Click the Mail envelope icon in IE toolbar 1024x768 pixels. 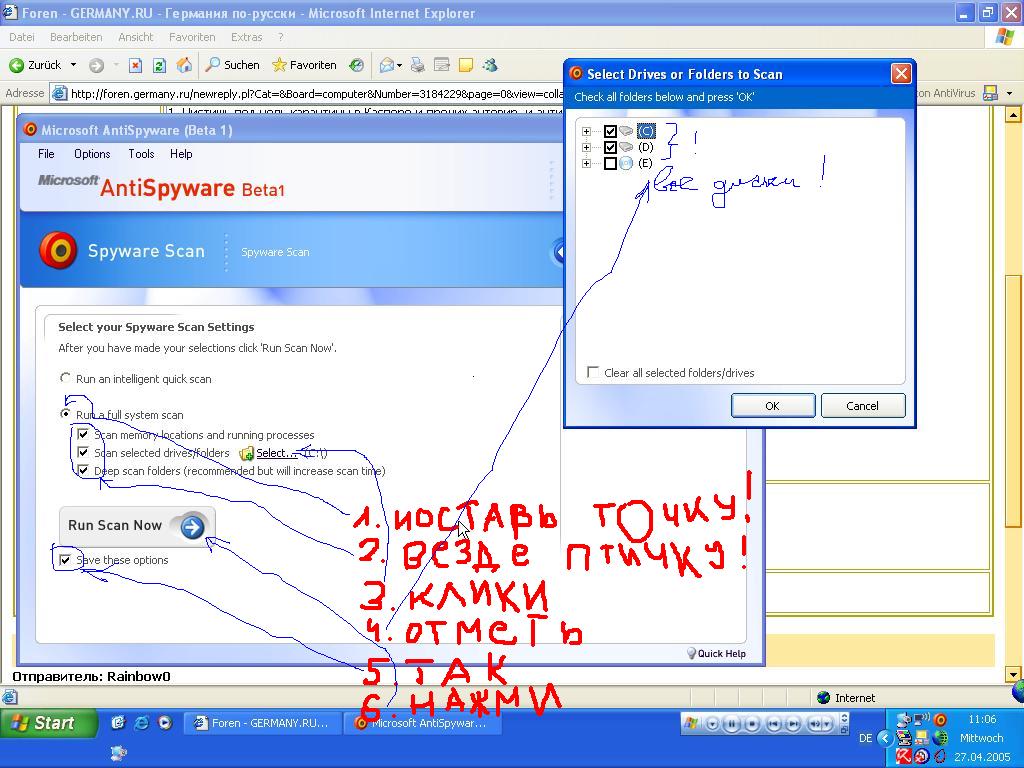point(387,65)
